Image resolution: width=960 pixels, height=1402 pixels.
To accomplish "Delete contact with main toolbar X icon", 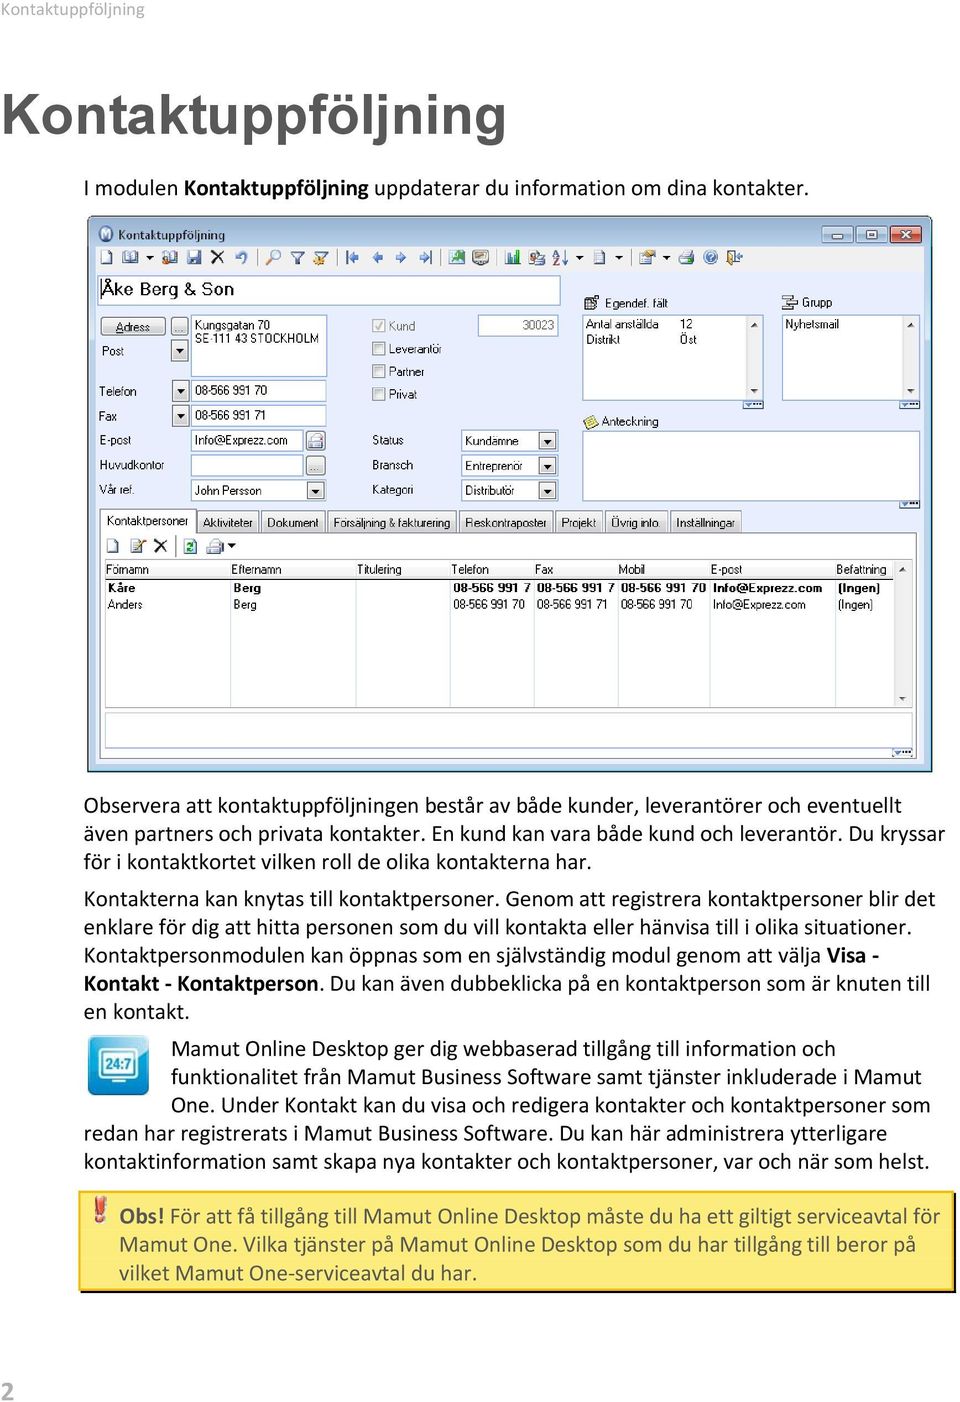I will tap(217, 258).
